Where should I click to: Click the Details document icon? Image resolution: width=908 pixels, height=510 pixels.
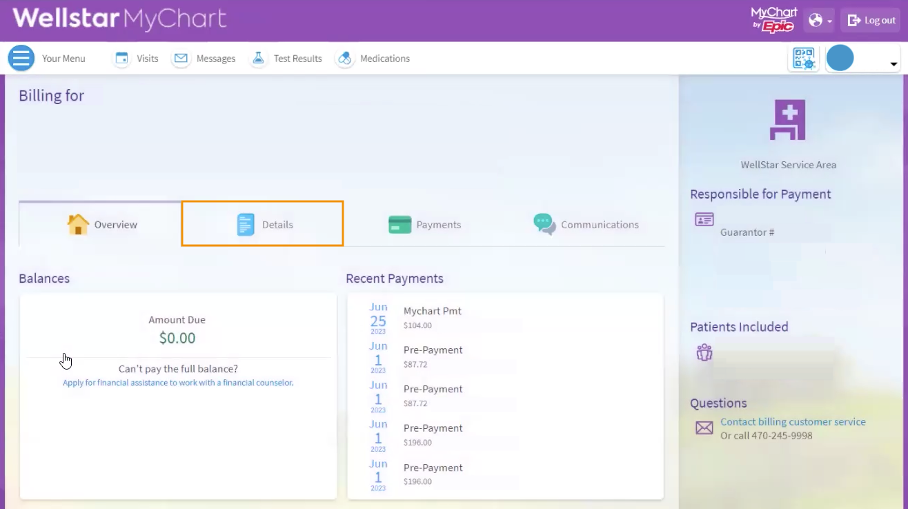[246, 224]
